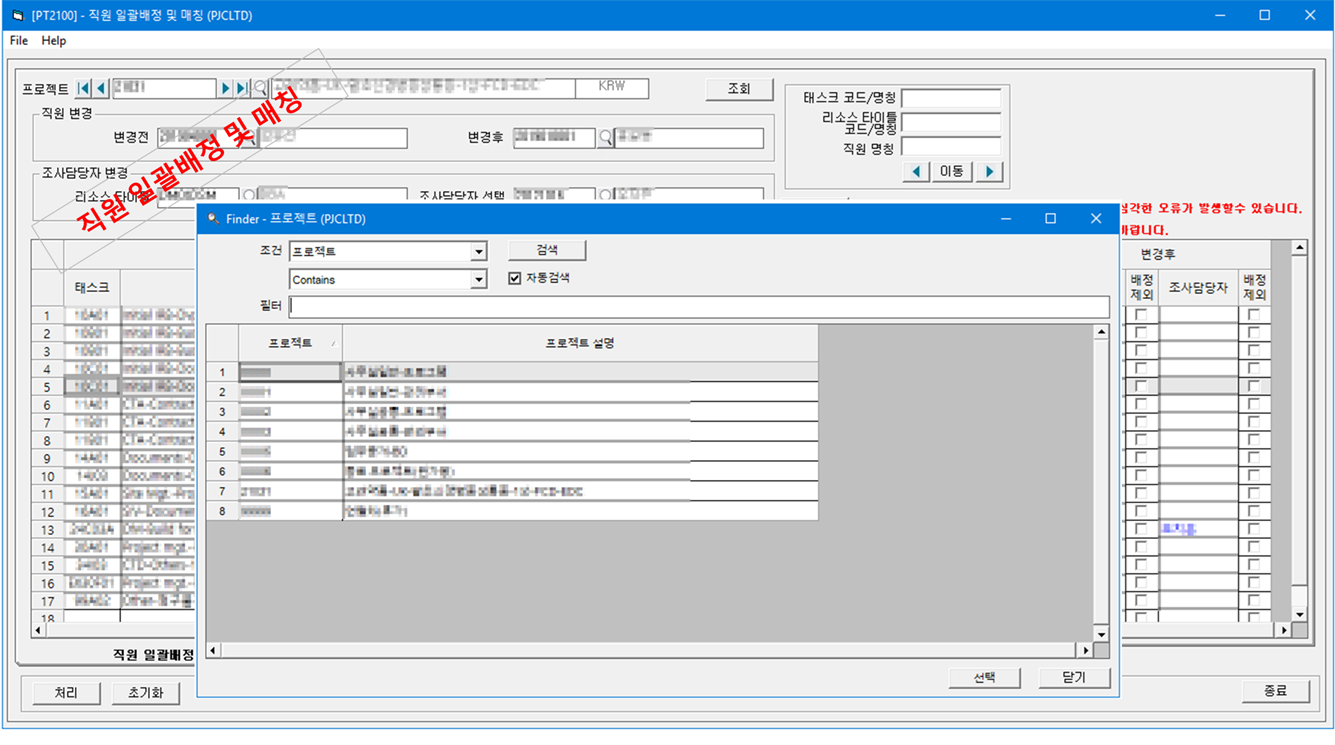Click Finder list vertical scrollbar up arrow
Screen dimensions: 1335x745
[1101, 332]
